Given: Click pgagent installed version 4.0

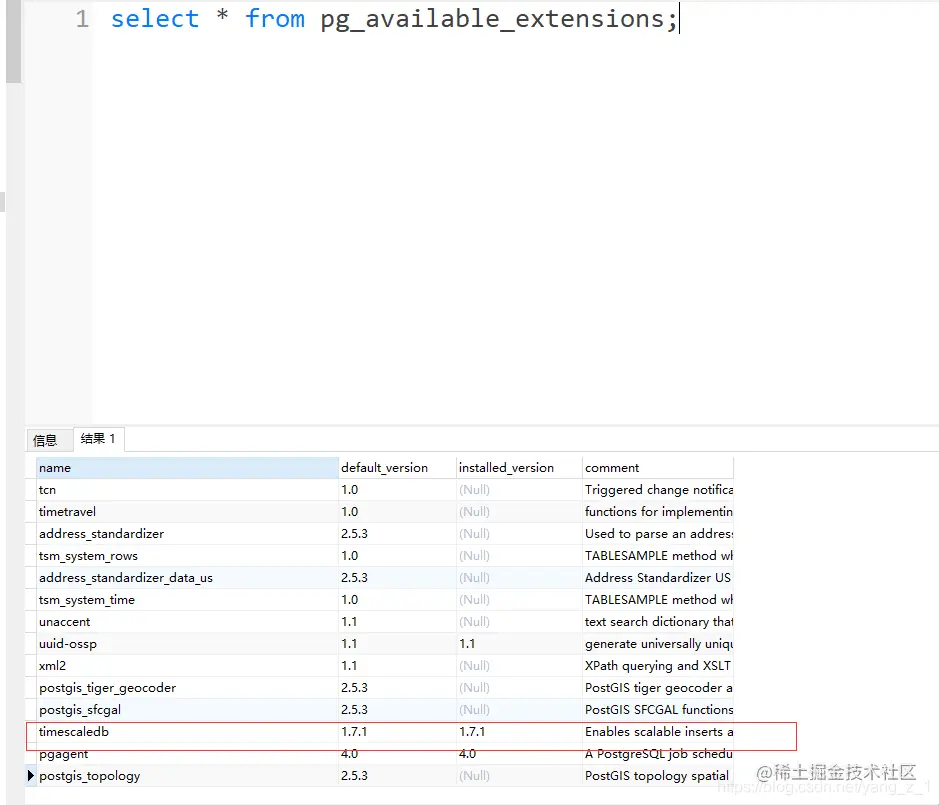Looking at the screenshot, I should tap(519, 754).
